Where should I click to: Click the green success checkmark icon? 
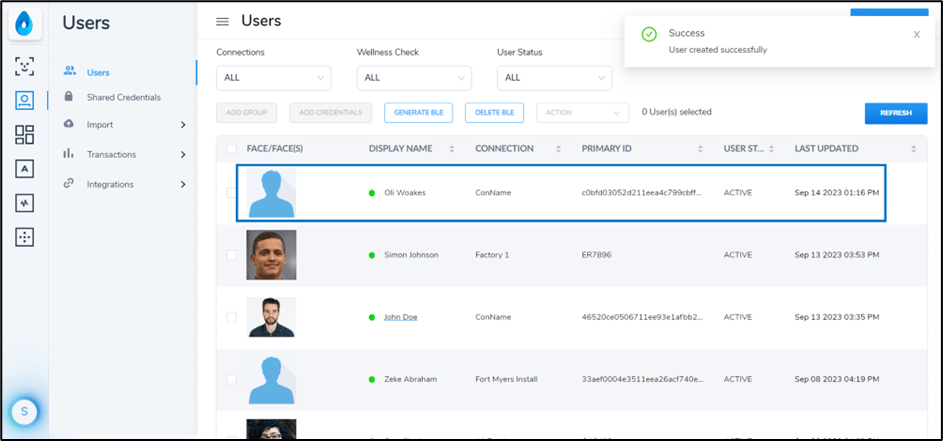649,34
